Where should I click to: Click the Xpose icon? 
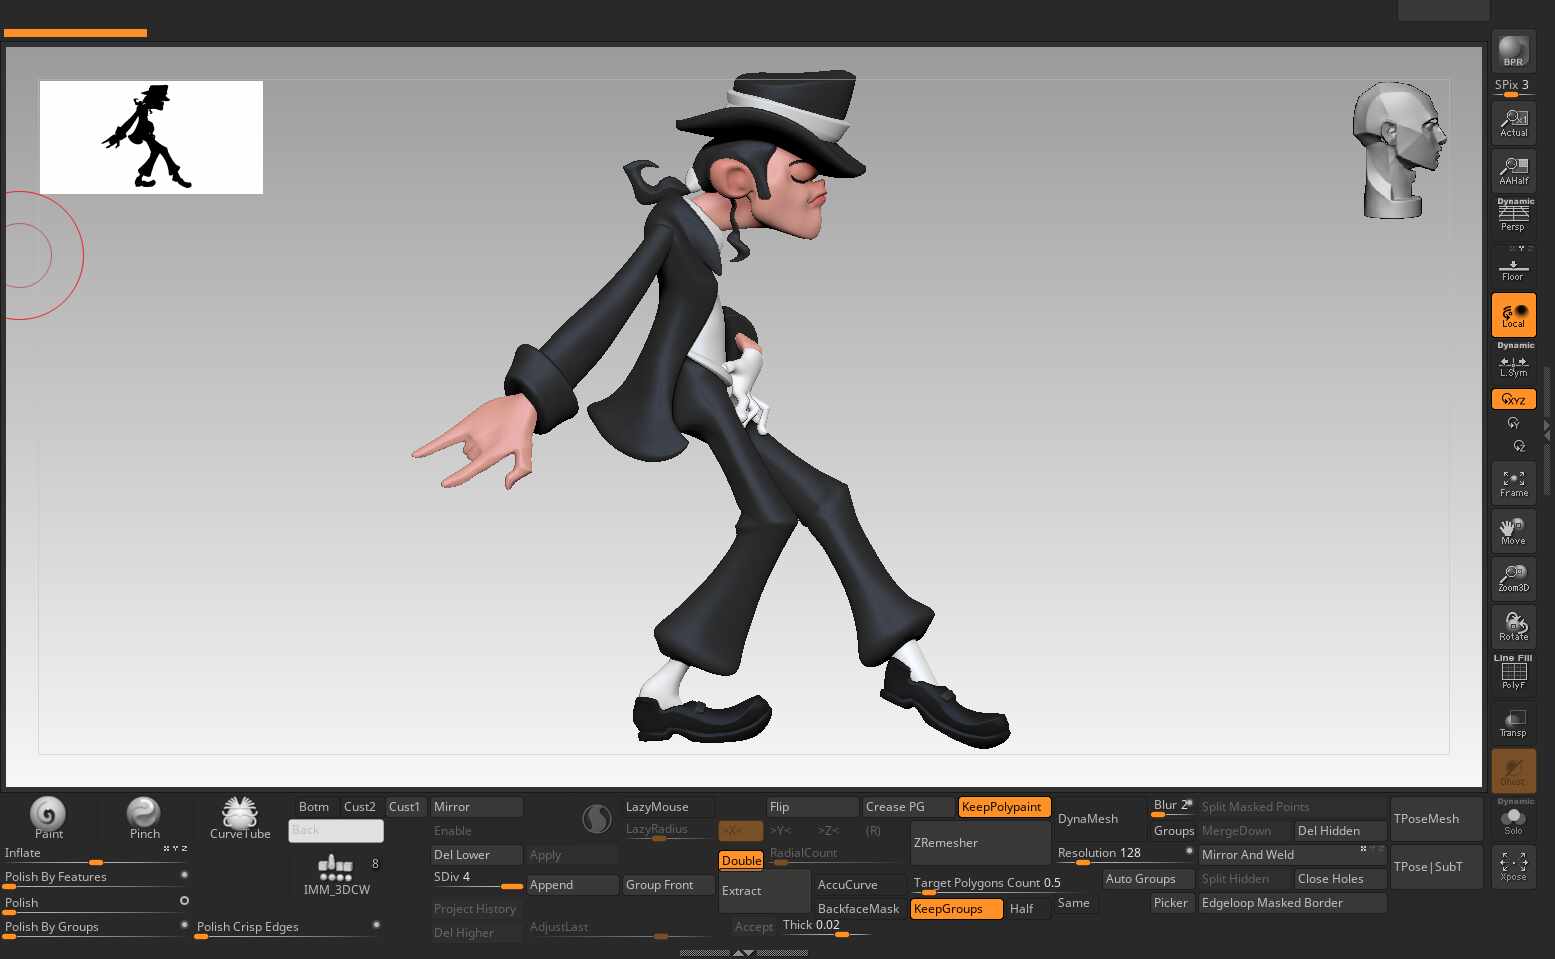tap(1513, 866)
